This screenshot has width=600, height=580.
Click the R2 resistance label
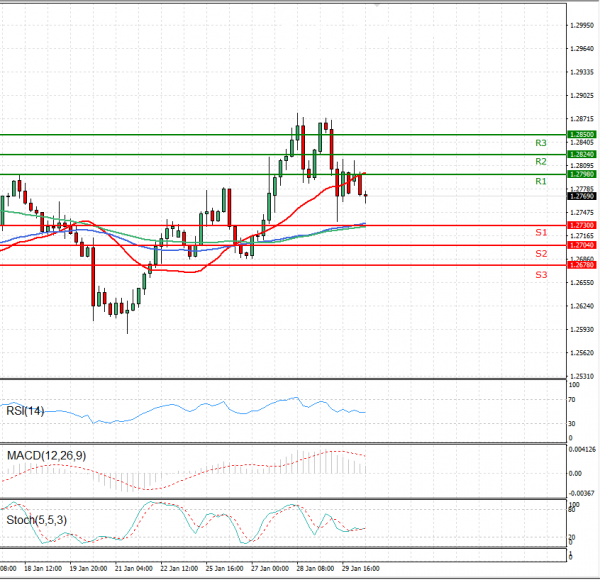[540, 162]
